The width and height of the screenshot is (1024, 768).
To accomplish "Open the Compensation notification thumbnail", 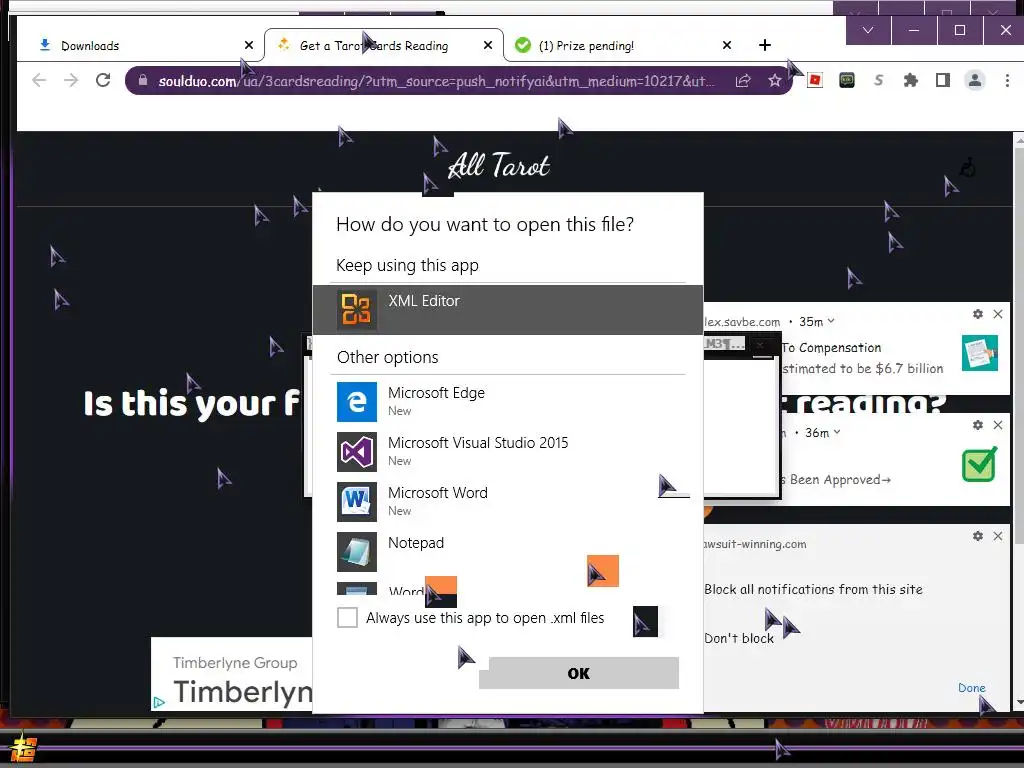I will [980, 353].
